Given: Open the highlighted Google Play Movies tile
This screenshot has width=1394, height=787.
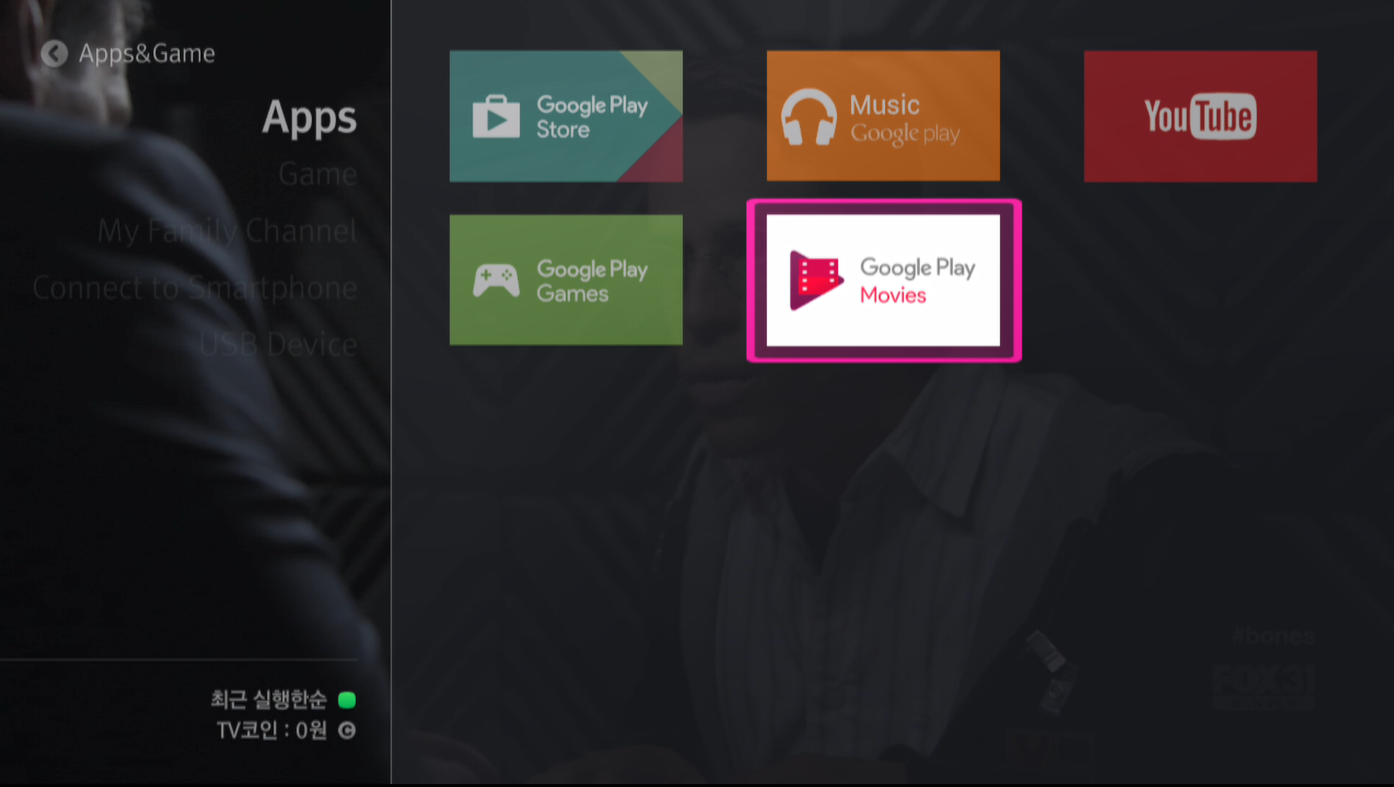Looking at the screenshot, I should pos(883,280).
